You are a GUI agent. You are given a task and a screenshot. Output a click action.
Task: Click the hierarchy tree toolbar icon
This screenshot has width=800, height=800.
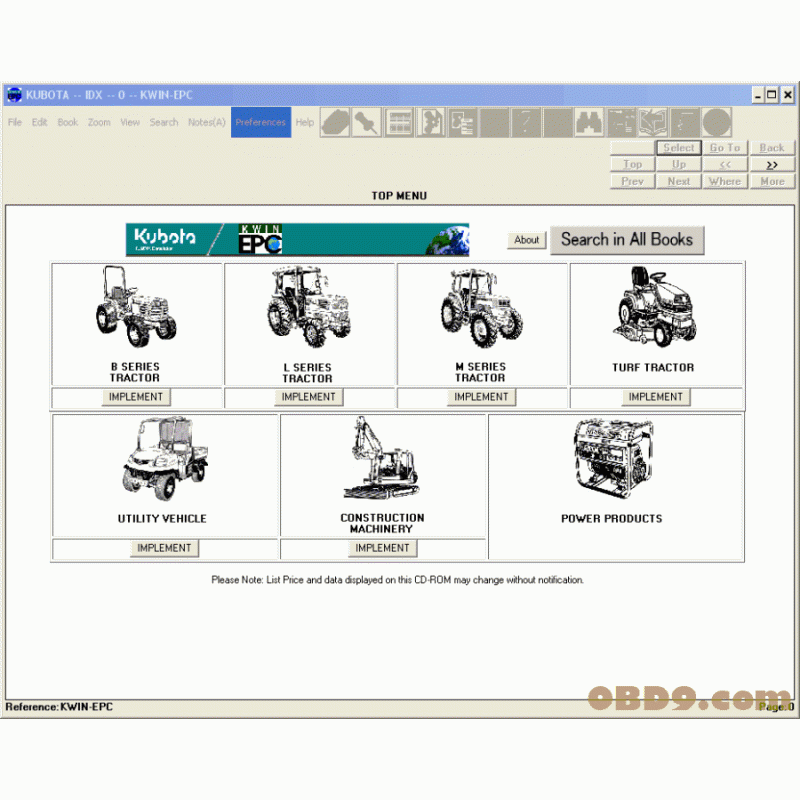[622, 122]
